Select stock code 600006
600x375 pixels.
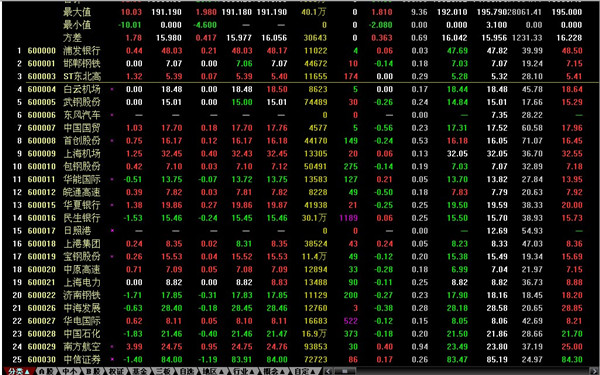[42, 115]
